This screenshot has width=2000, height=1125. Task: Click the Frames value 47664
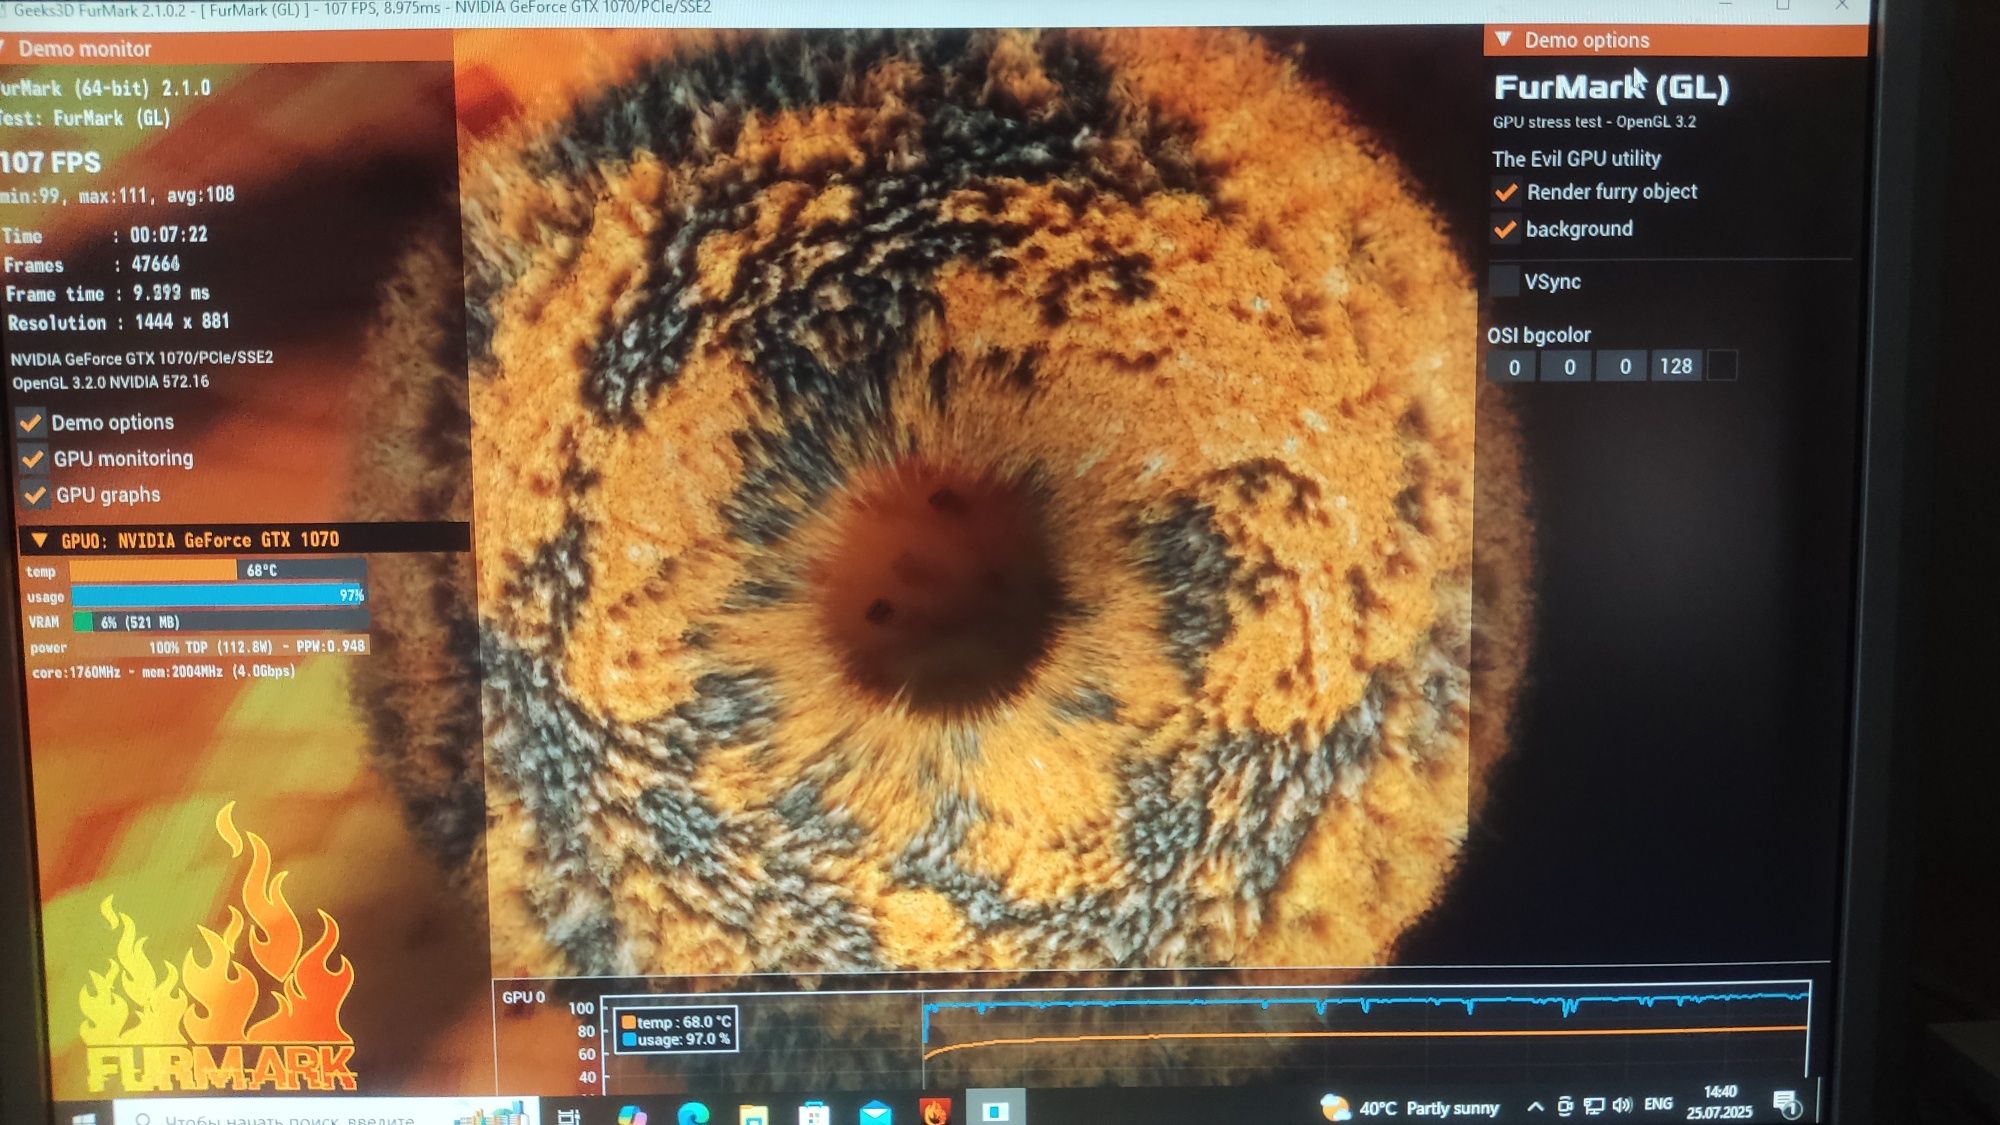coord(156,264)
